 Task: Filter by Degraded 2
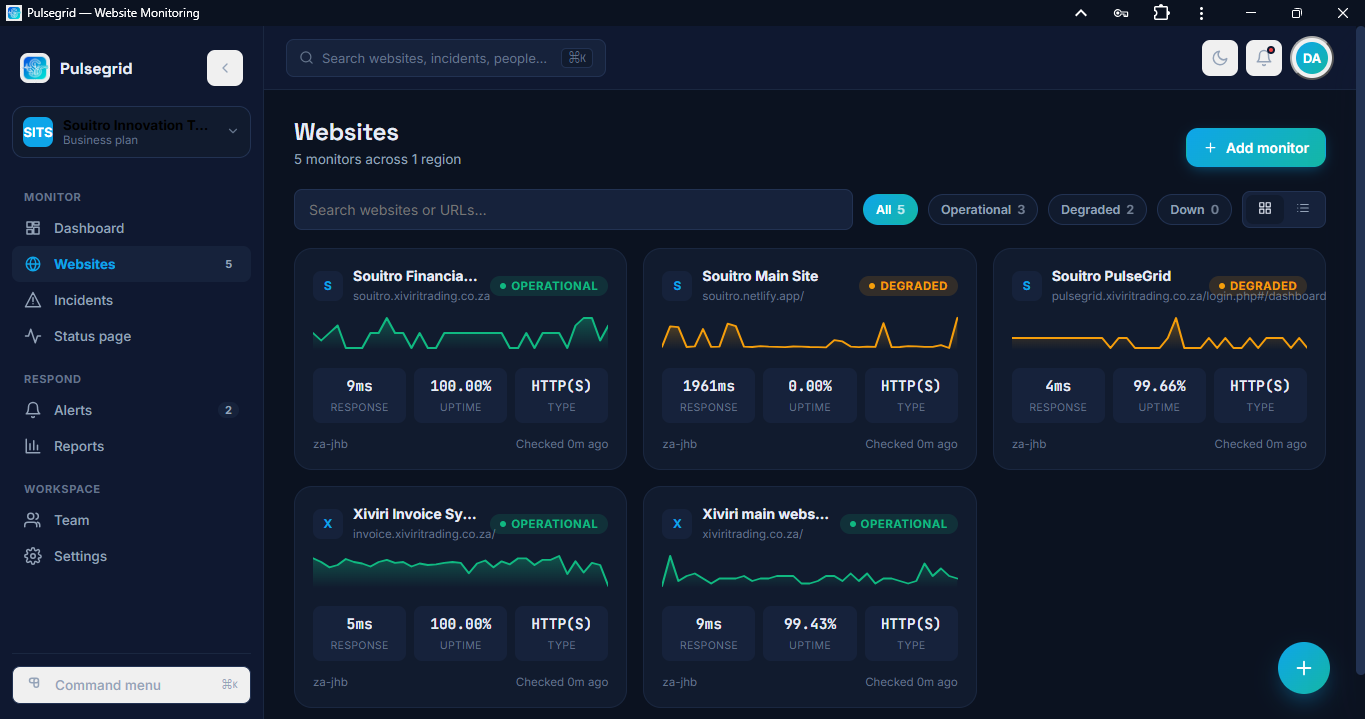coord(1097,210)
